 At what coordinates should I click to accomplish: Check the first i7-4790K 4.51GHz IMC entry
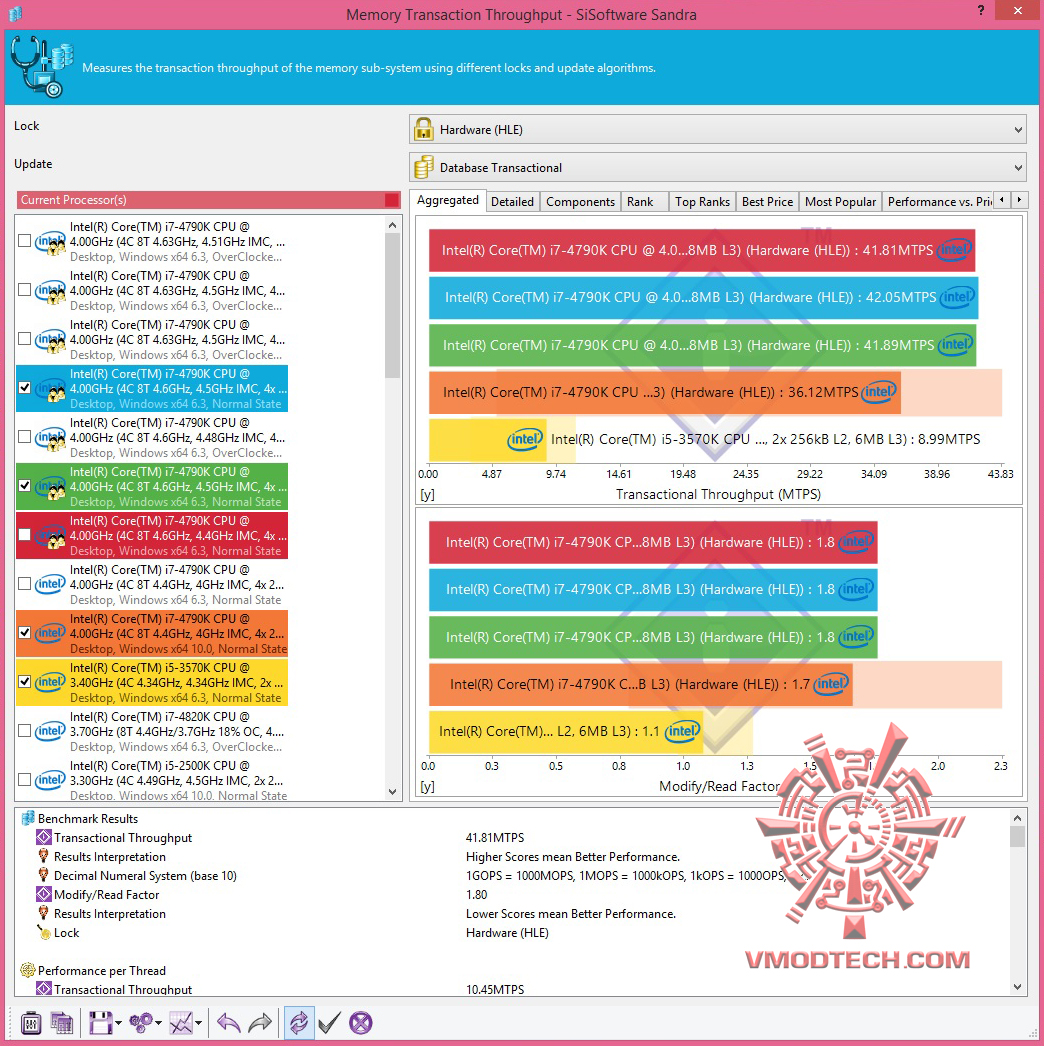[x=25, y=241]
